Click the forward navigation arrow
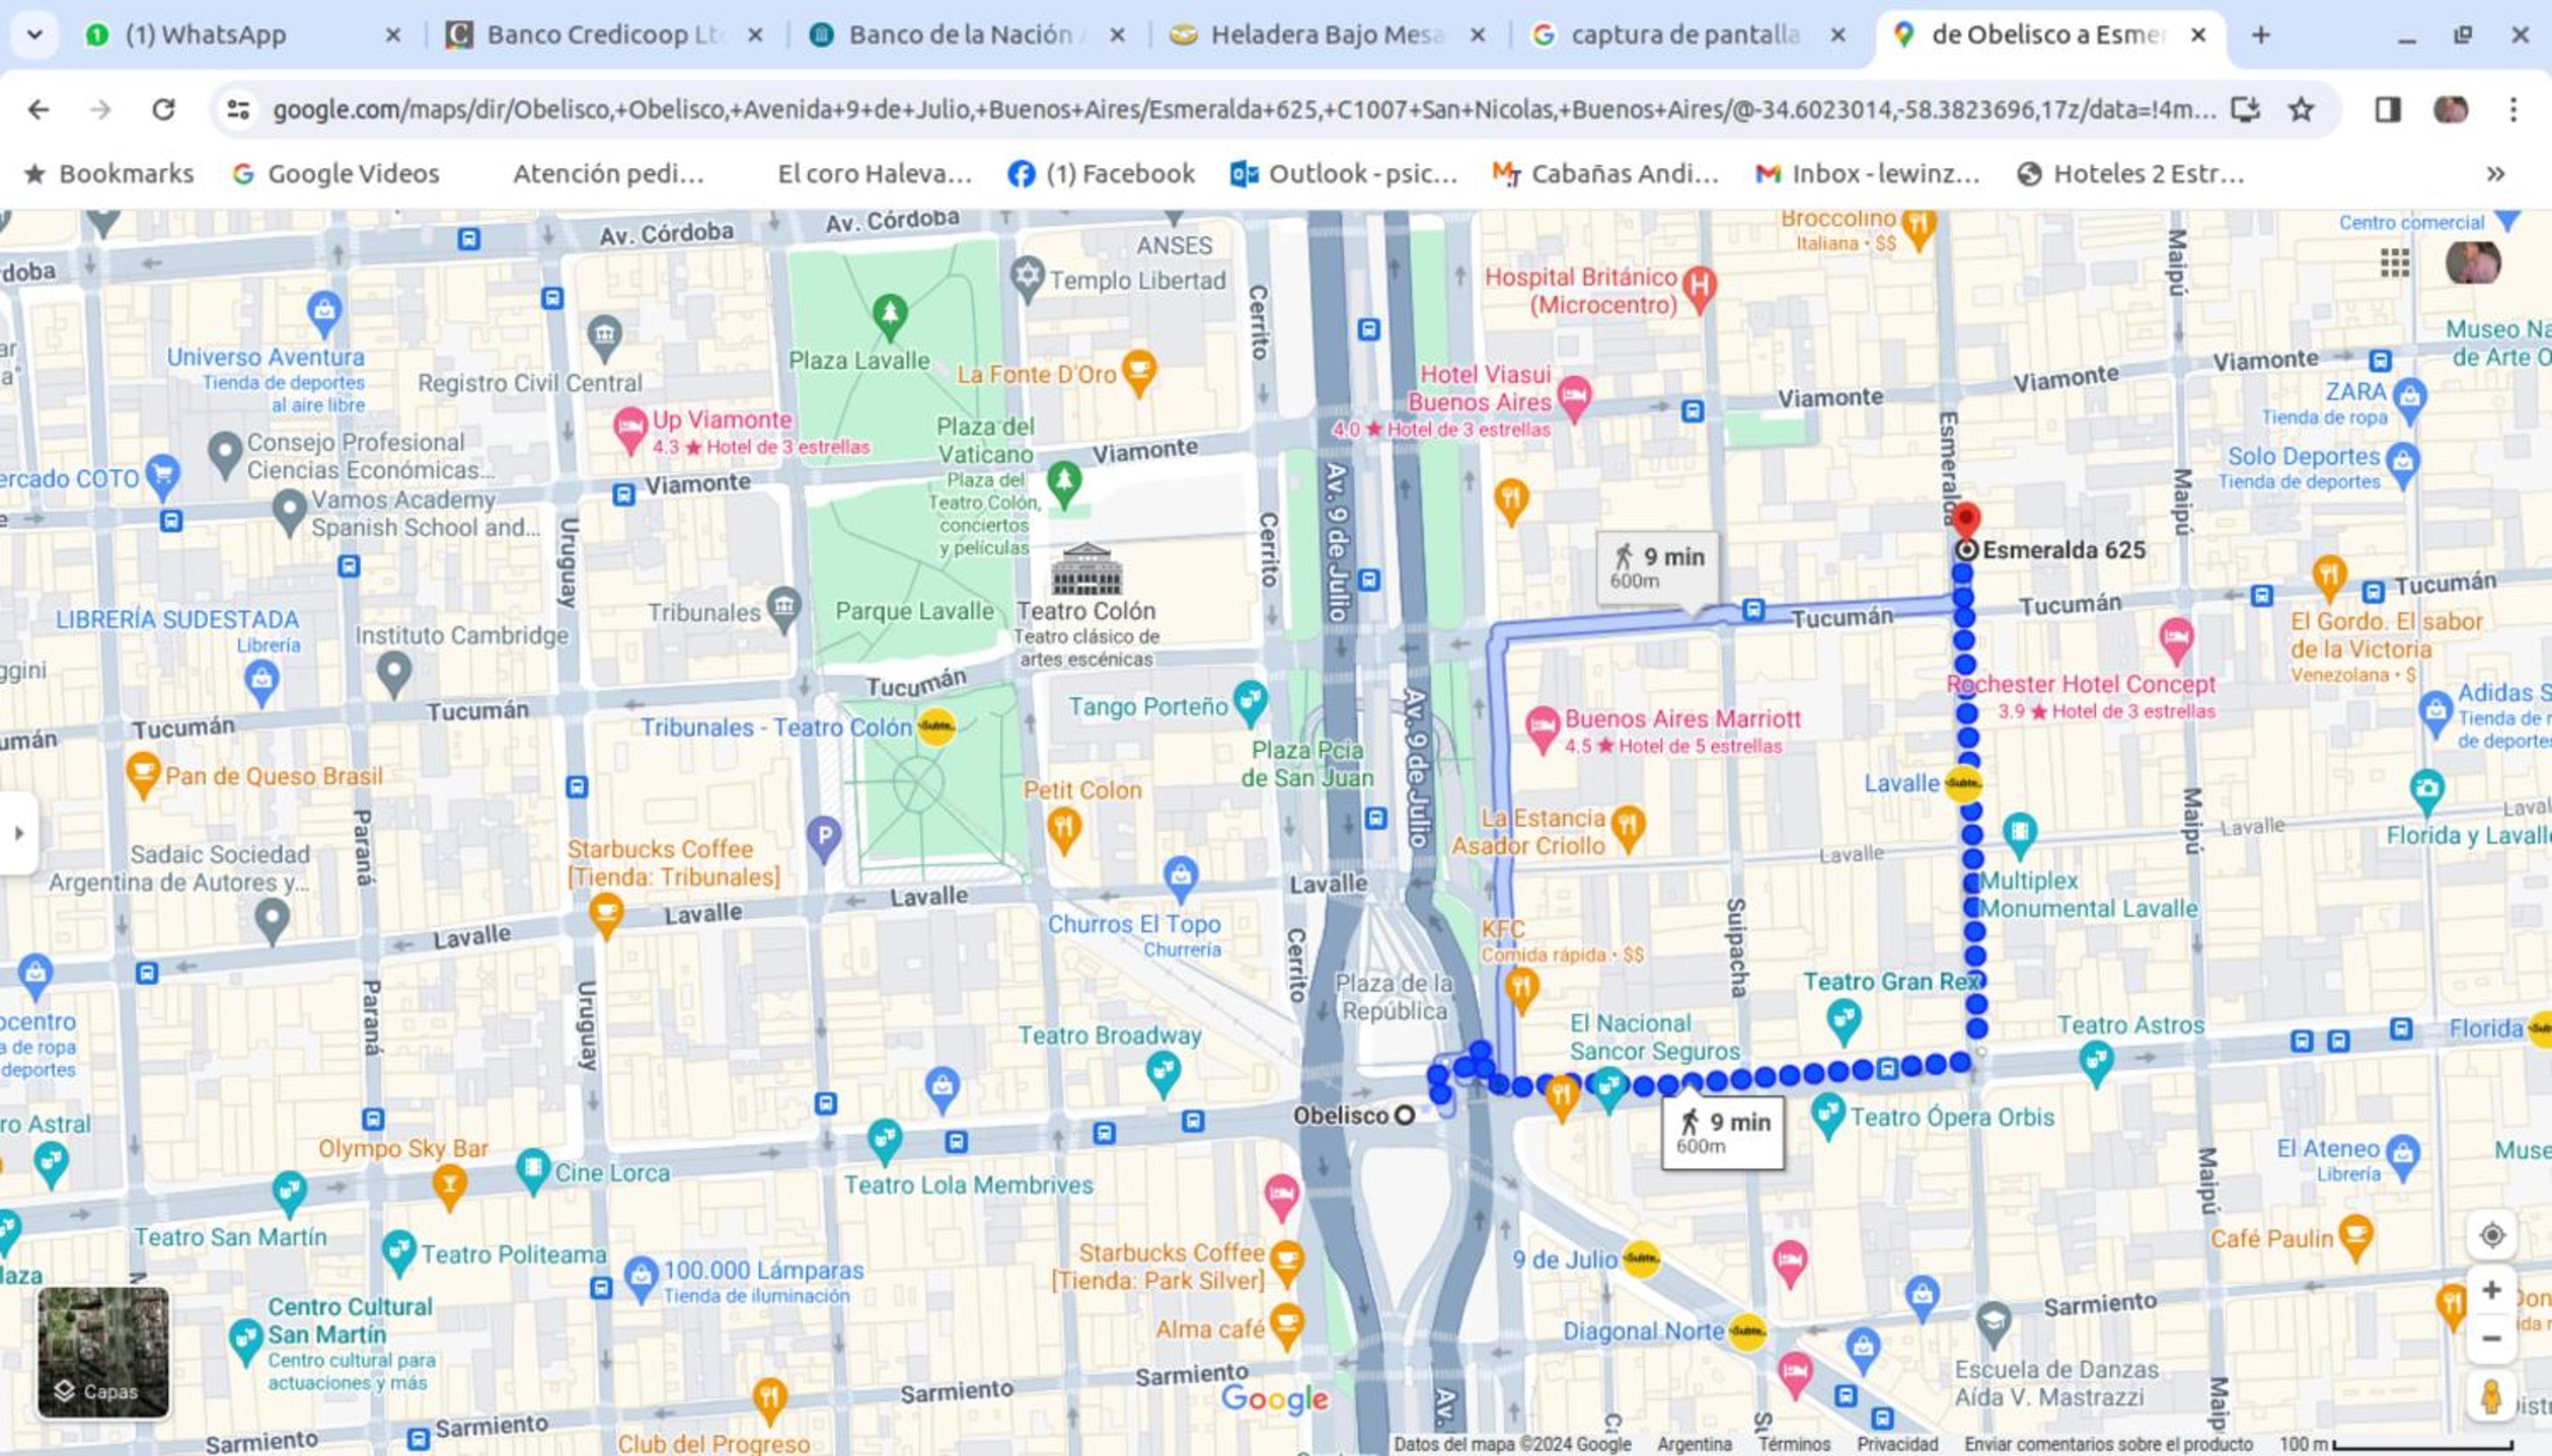The width and height of the screenshot is (2552, 1456). 100,109
